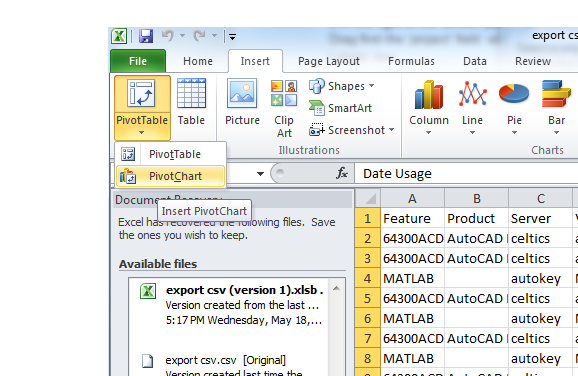This screenshot has height=376, width=578.
Task: Click autokey cell in row 6
Action: click(541, 318)
